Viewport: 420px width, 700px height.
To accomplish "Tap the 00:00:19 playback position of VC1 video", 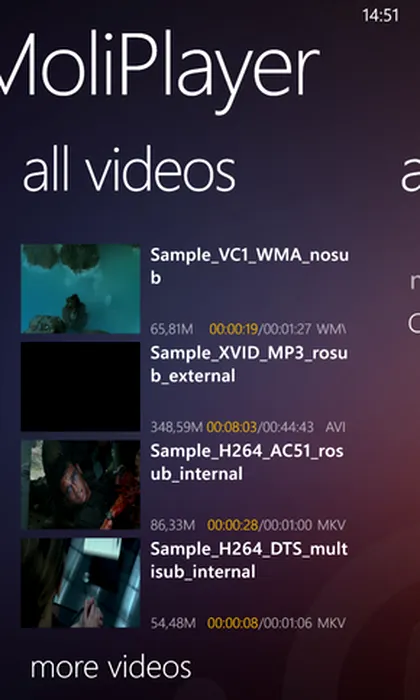I will [x=234, y=329].
